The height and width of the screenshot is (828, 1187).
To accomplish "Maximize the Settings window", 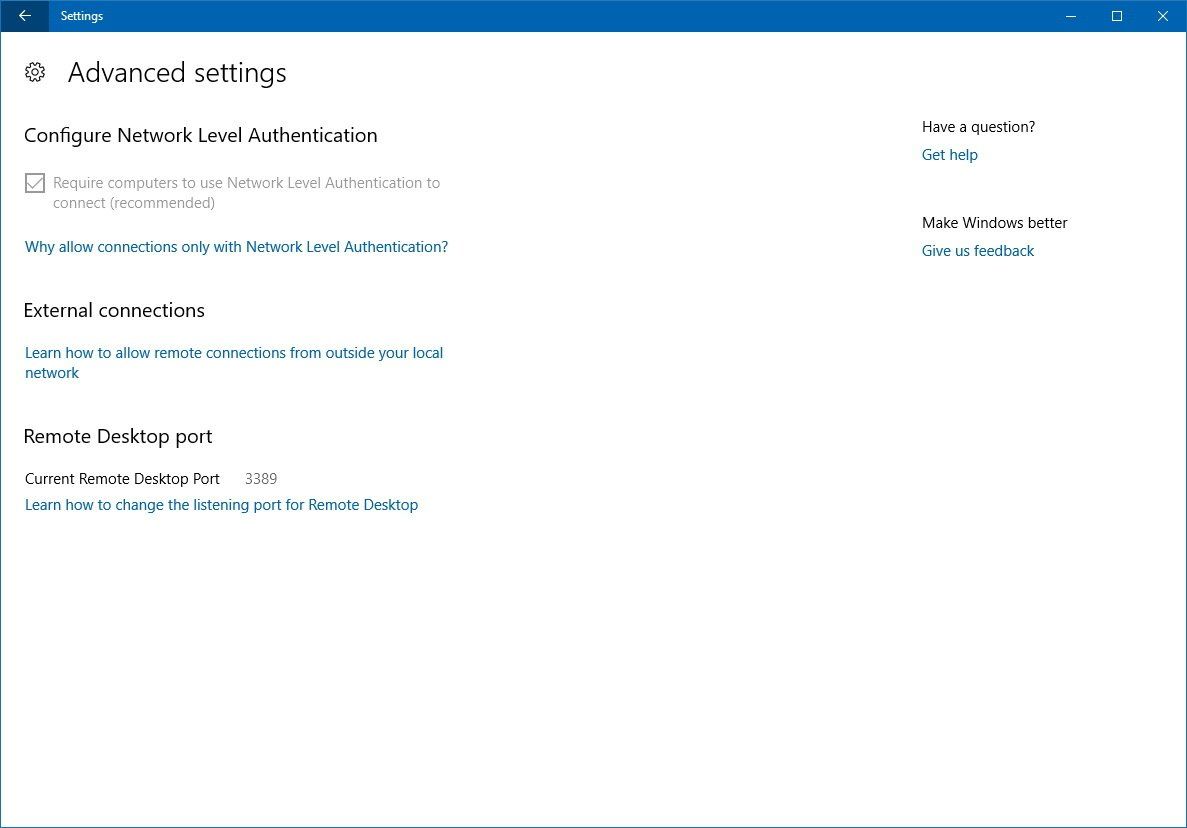I will (x=1116, y=16).
